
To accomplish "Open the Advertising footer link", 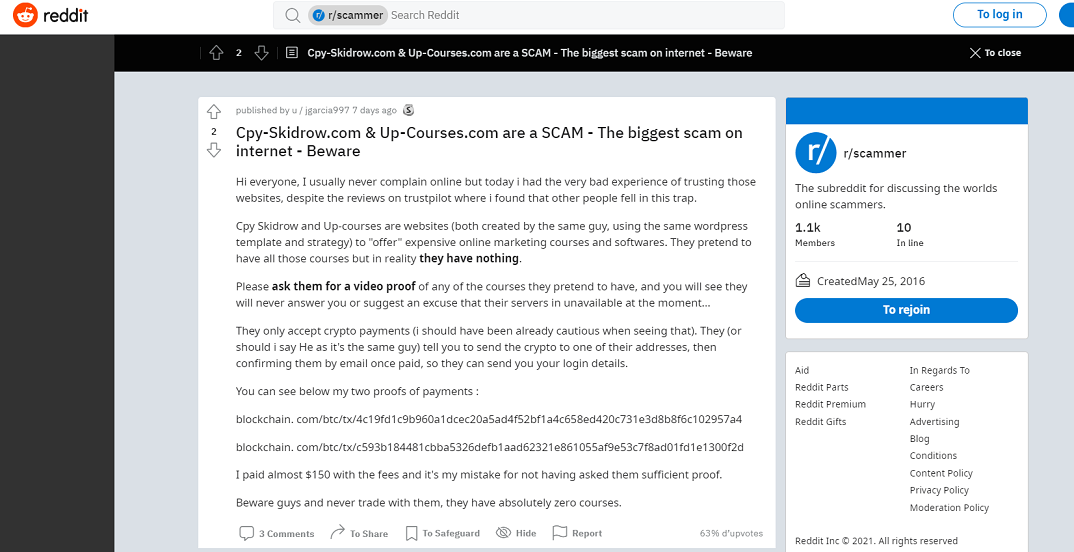I will [934, 422].
